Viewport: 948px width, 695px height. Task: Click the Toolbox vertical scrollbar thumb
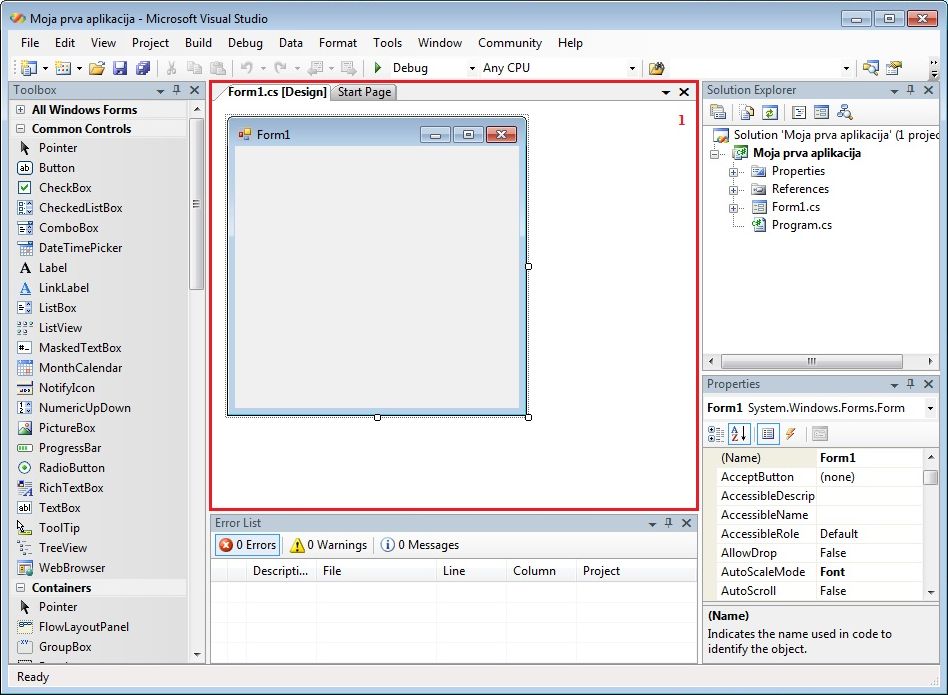pyautogui.click(x=196, y=204)
